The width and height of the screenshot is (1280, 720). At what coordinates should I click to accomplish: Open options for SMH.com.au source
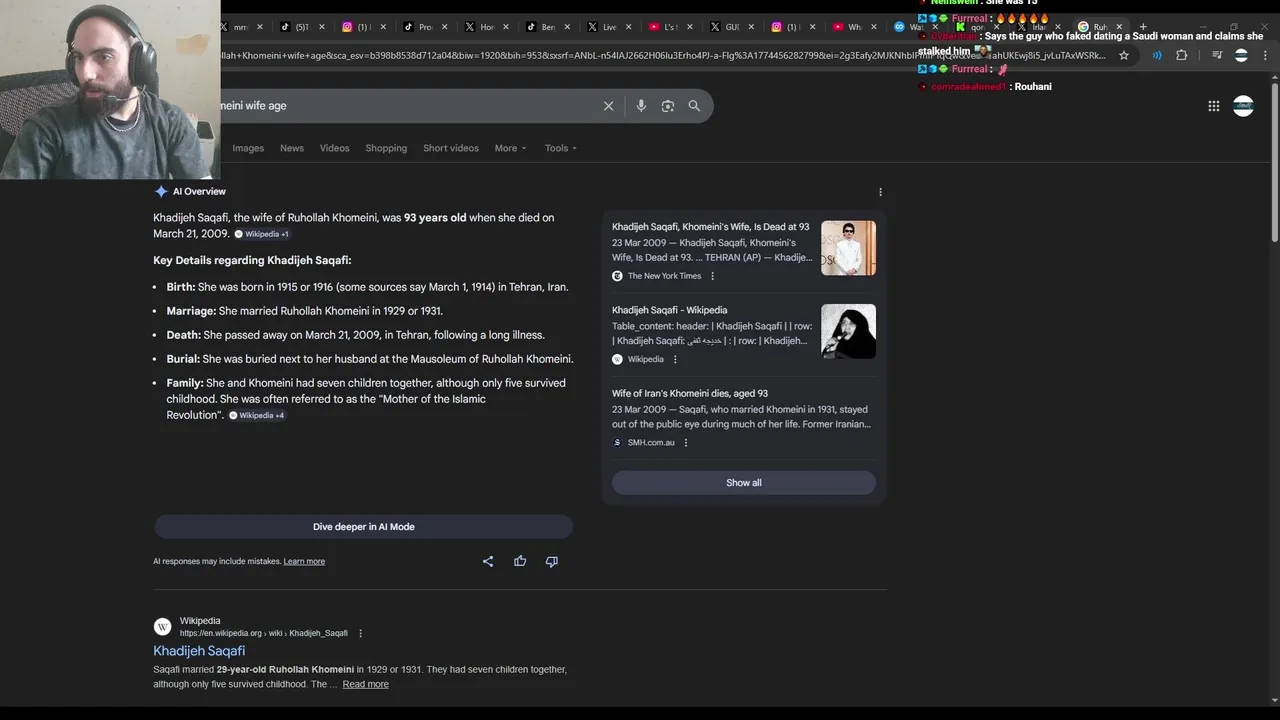[x=686, y=443]
